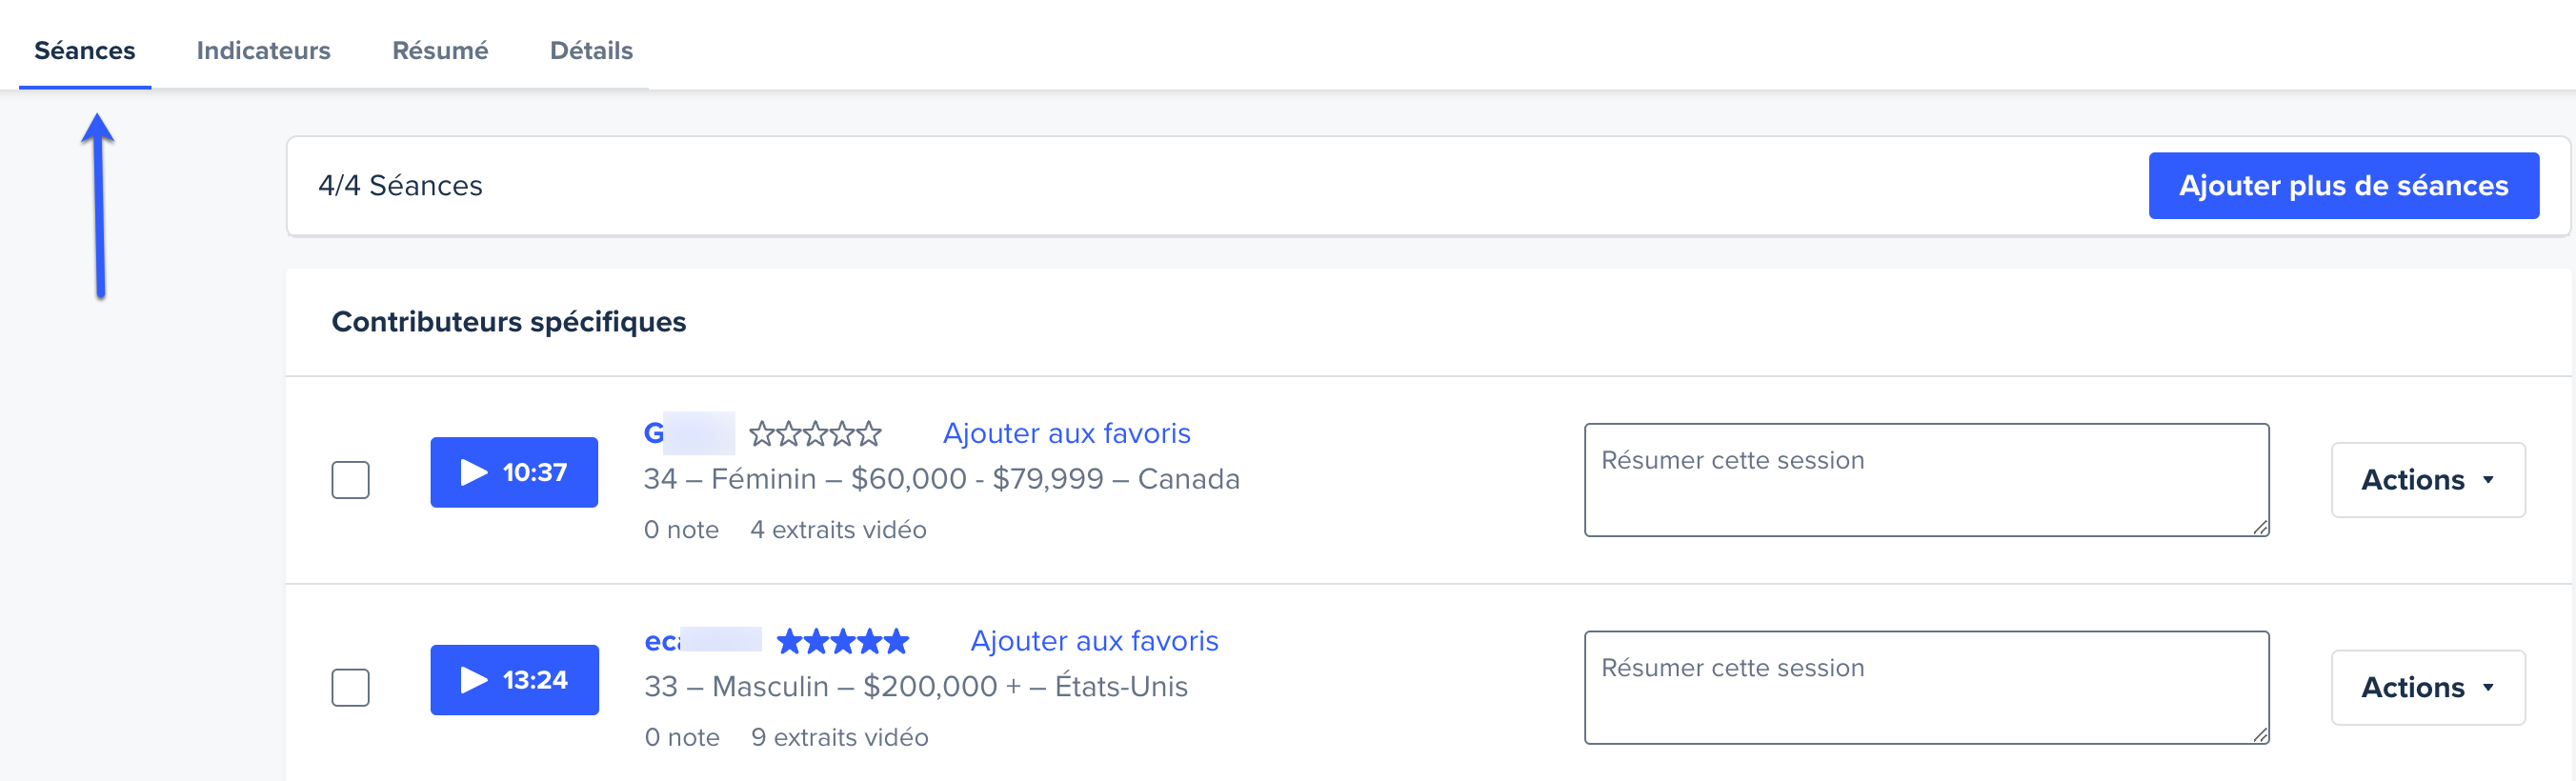
Task: Click third empty star of first contributor
Action: coord(815,434)
